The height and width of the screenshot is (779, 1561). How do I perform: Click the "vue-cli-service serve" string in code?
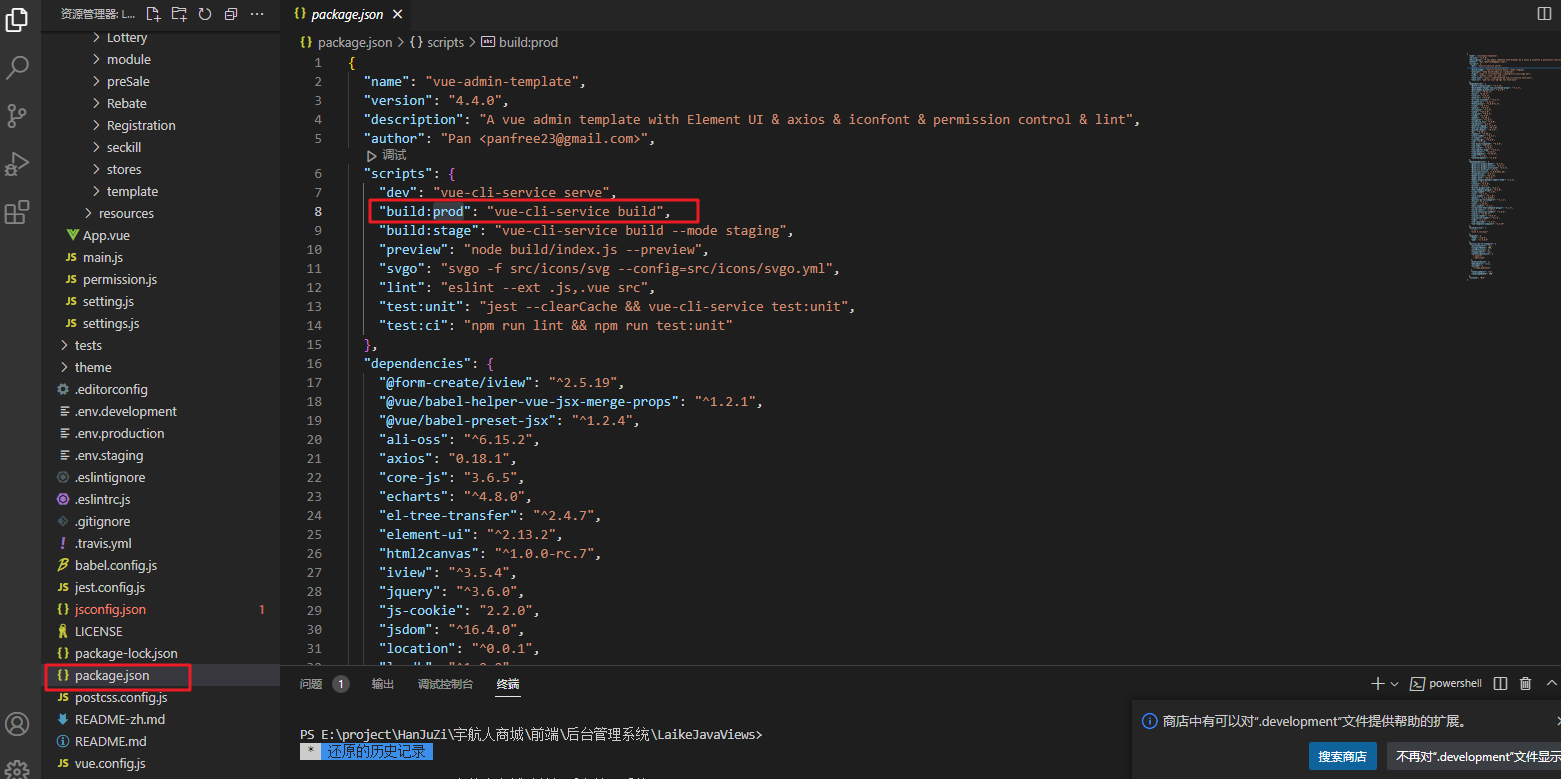524,192
